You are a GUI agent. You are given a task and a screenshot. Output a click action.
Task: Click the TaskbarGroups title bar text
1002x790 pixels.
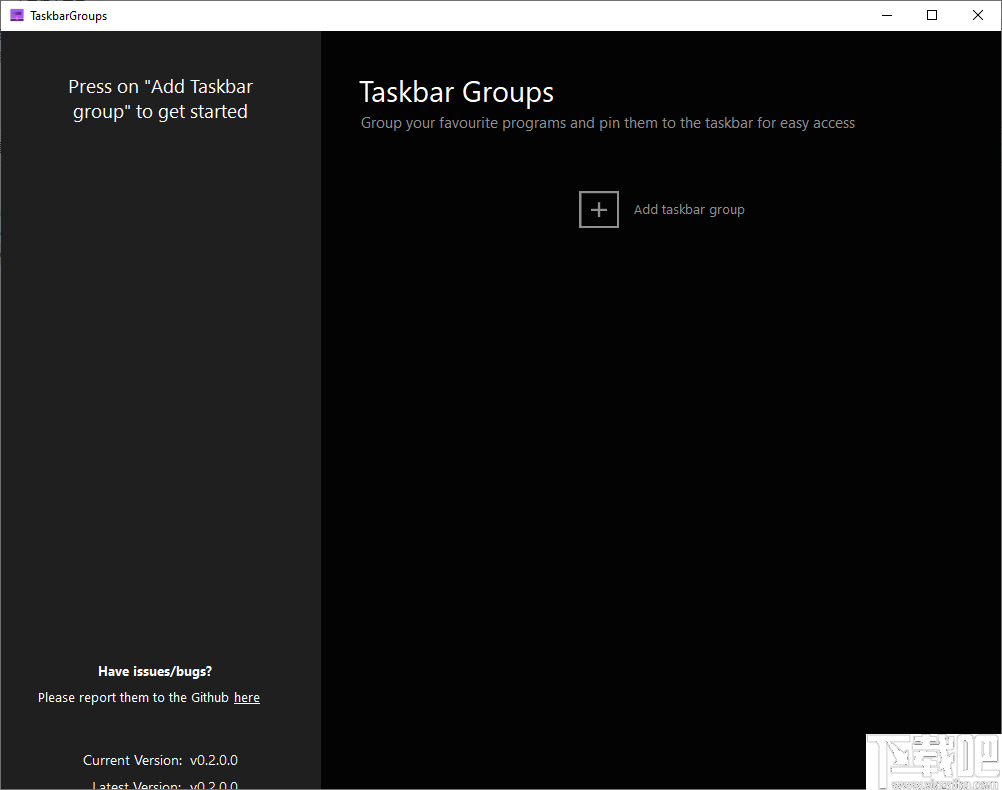point(66,15)
